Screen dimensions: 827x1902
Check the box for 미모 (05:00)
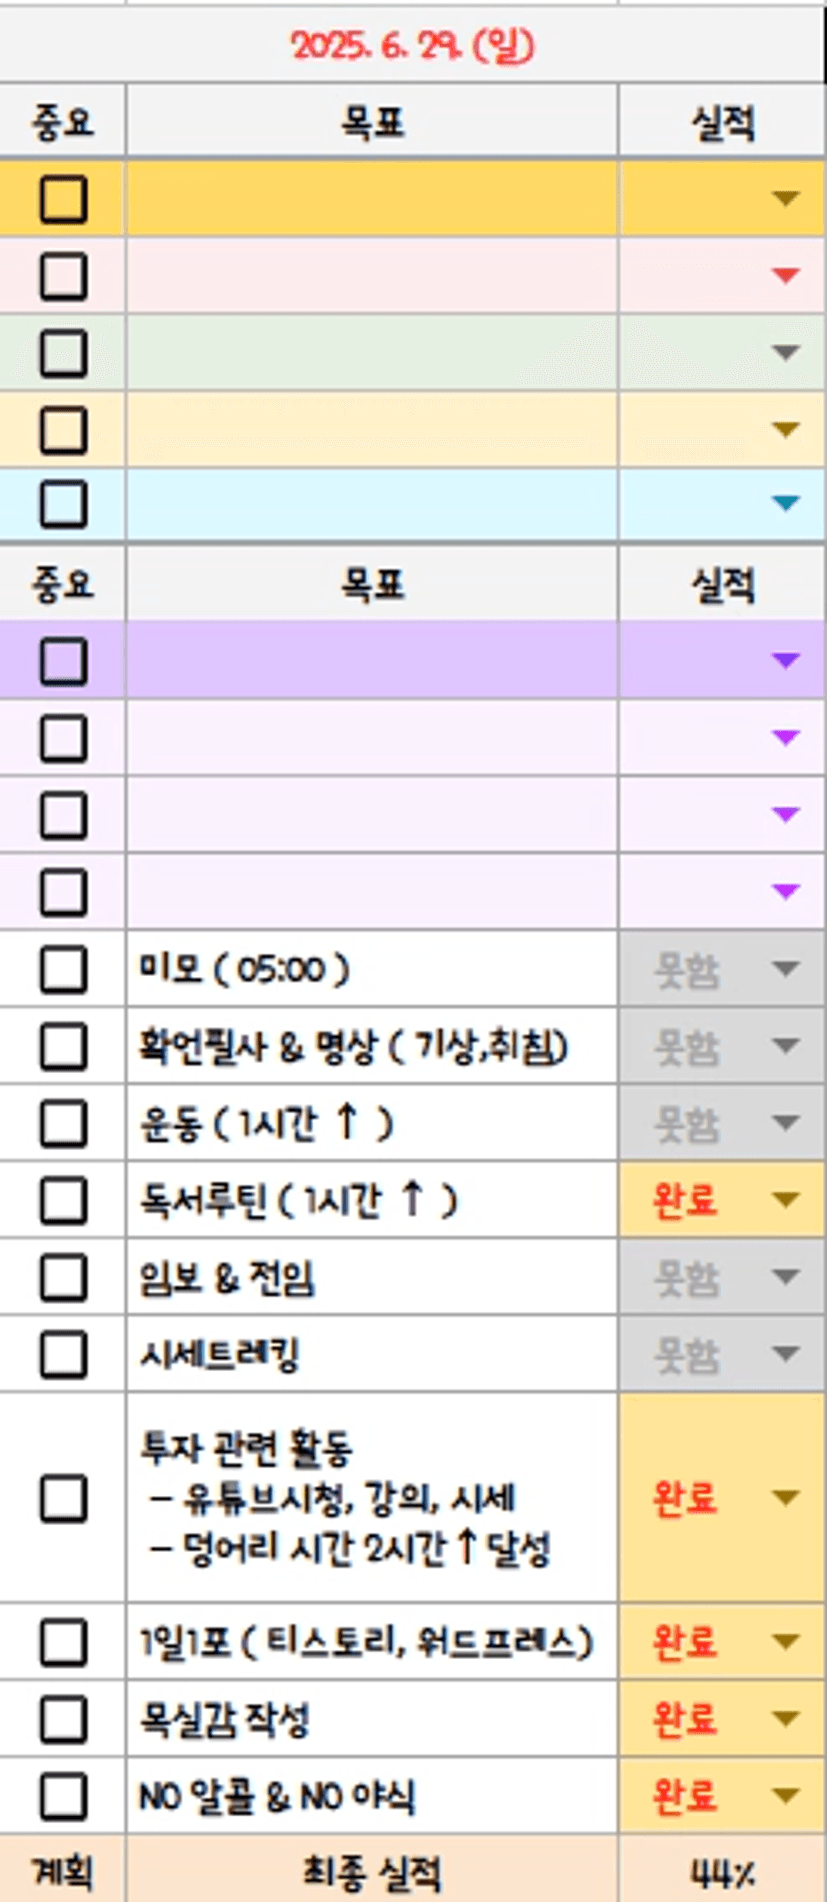pyautogui.click(x=63, y=969)
